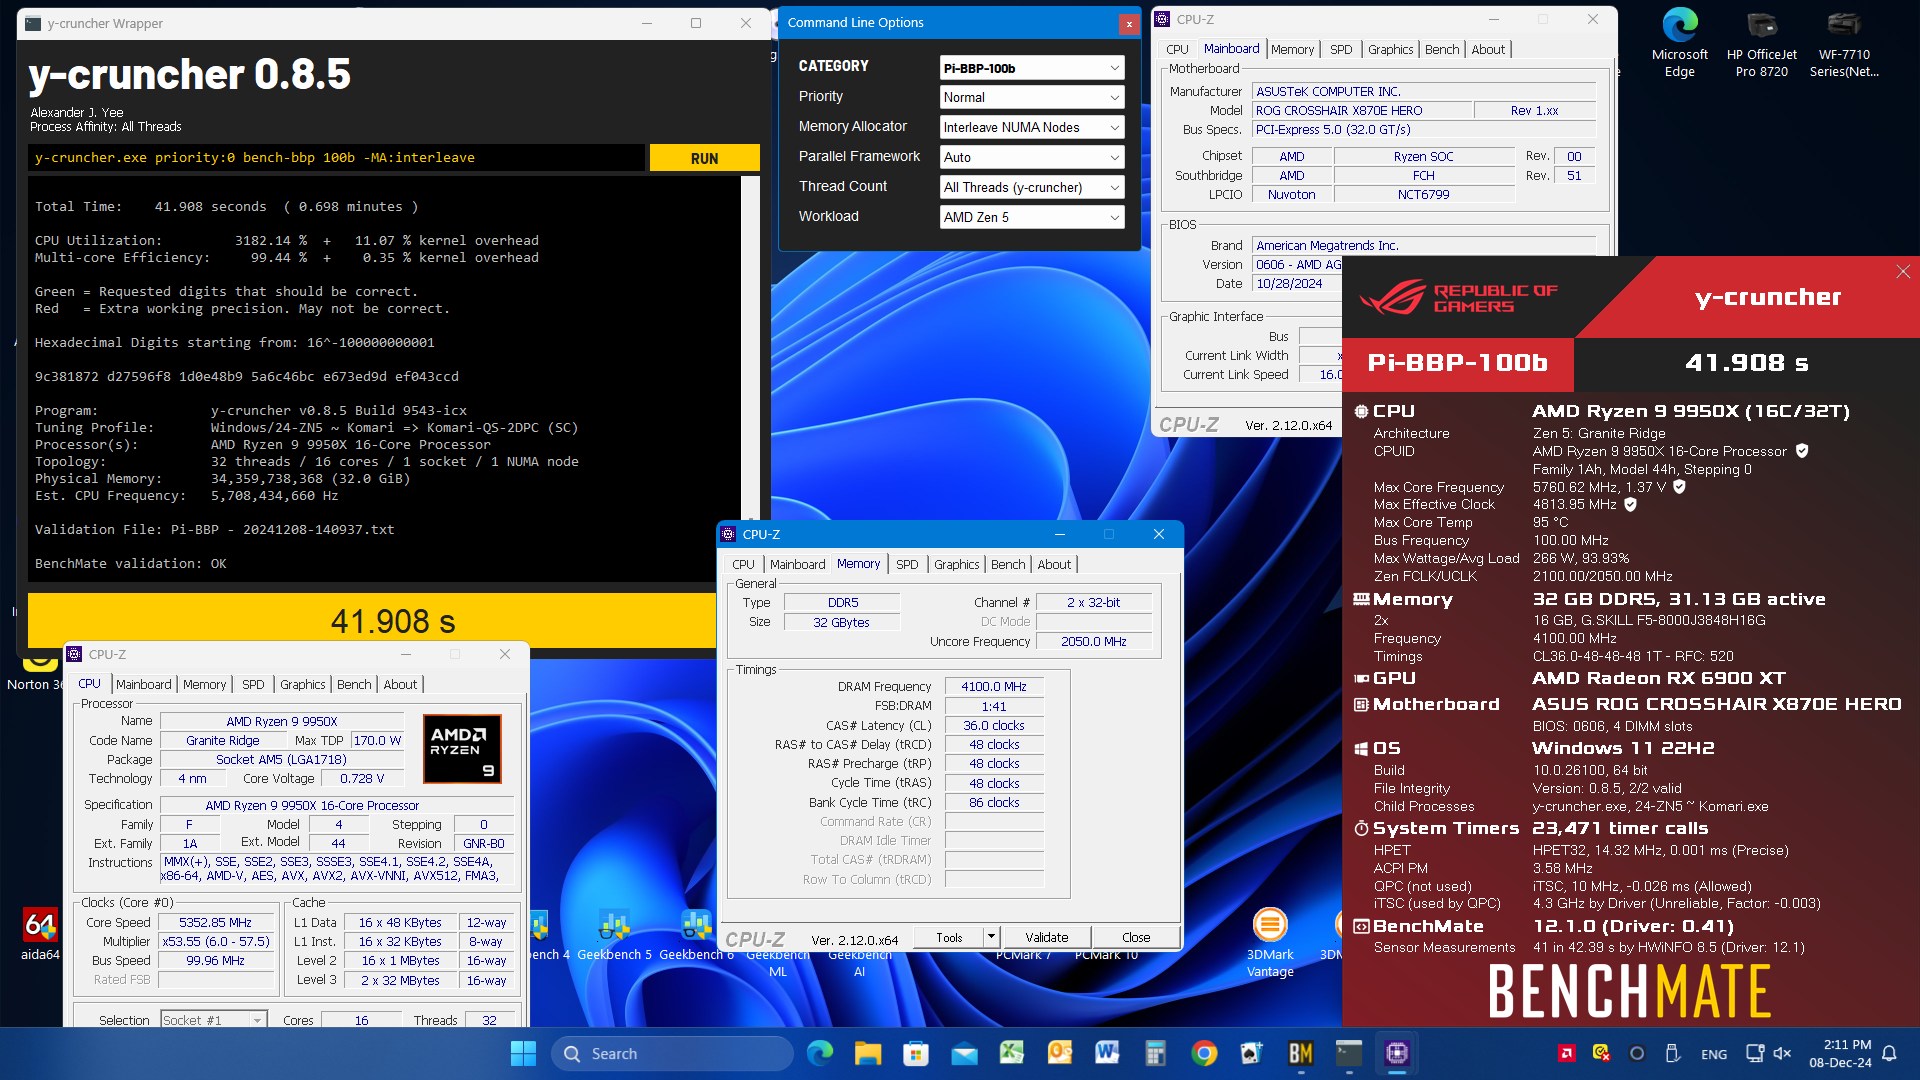The height and width of the screenshot is (1080, 1920).
Task: Open Memory tab in bottom-left CPU-Z window
Action: 204,684
